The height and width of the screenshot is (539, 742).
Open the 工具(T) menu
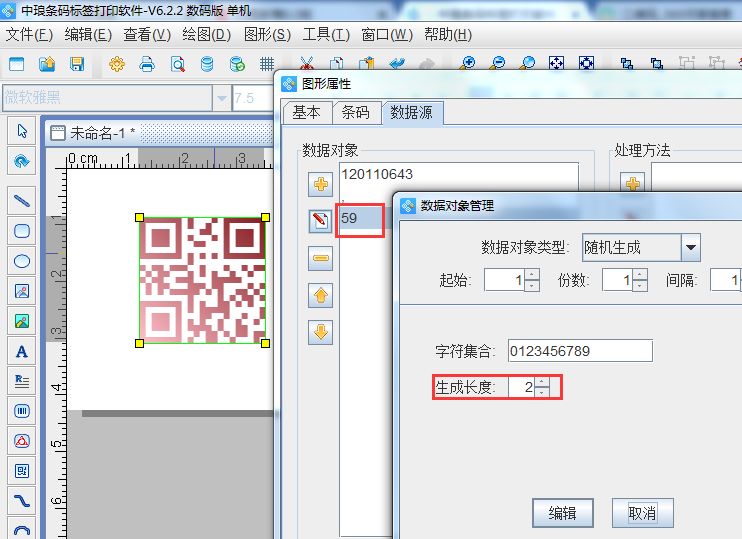coord(326,35)
